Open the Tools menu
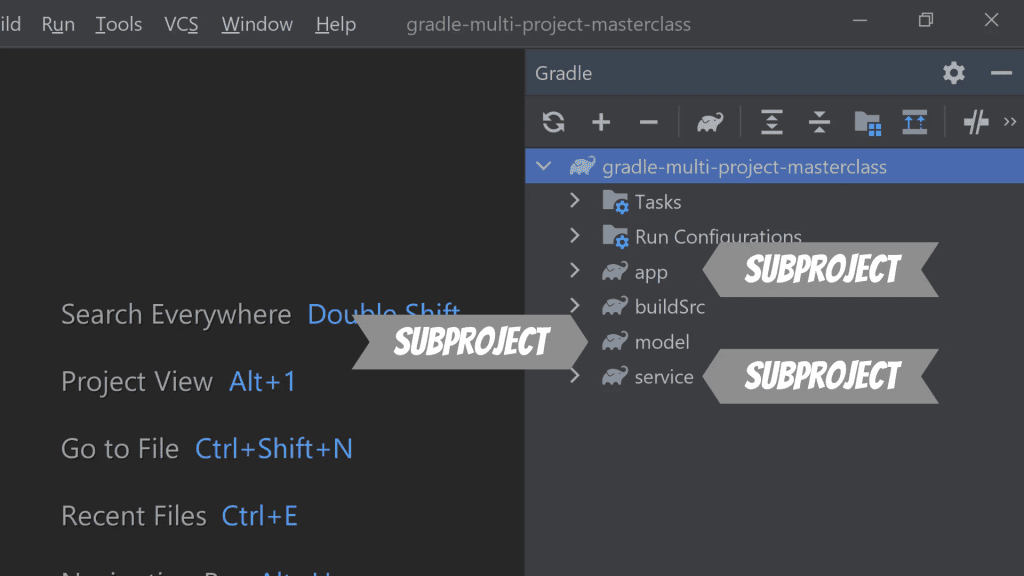The height and width of the screenshot is (576, 1024). click(118, 24)
